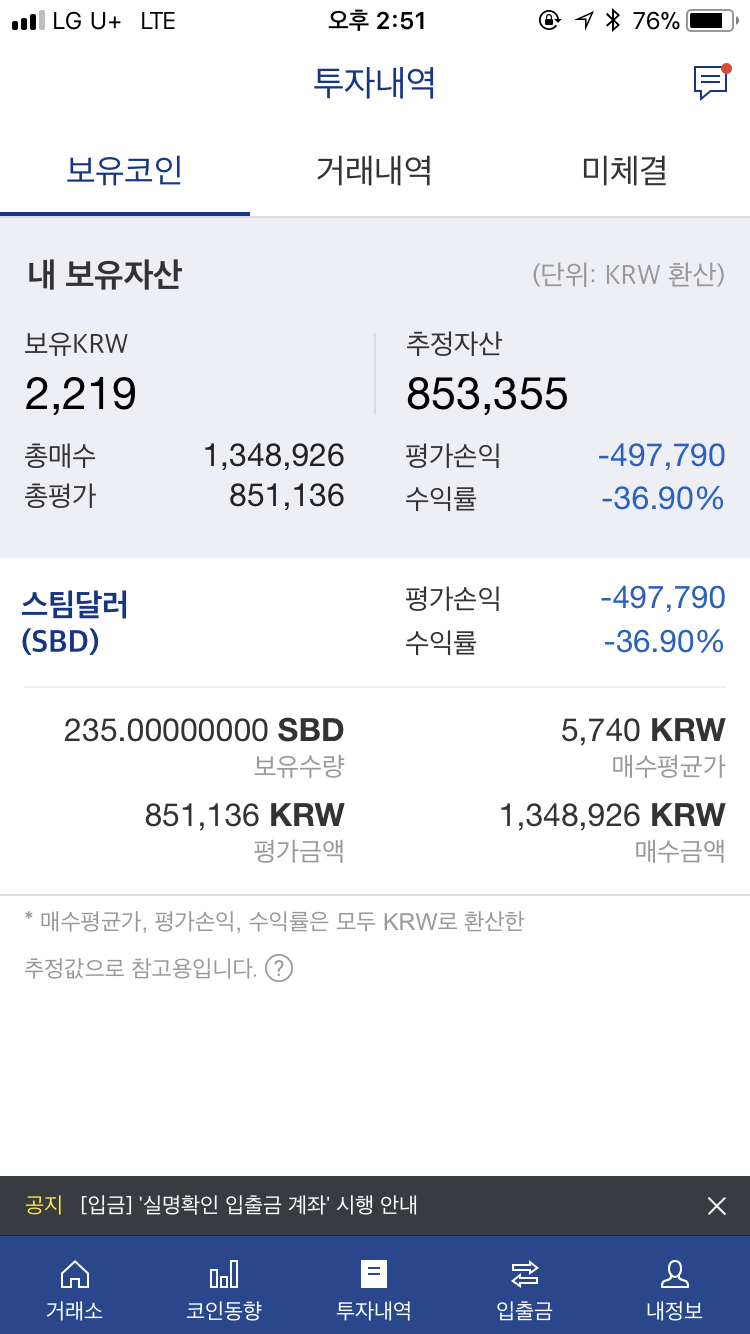This screenshot has width=750, height=1334.
Task: Switch to the 보유코인 tab
Action: pyautogui.click(x=124, y=170)
